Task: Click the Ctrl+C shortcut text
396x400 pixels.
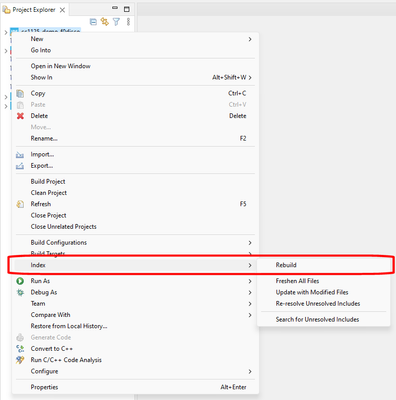Action: click(x=237, y=93)
